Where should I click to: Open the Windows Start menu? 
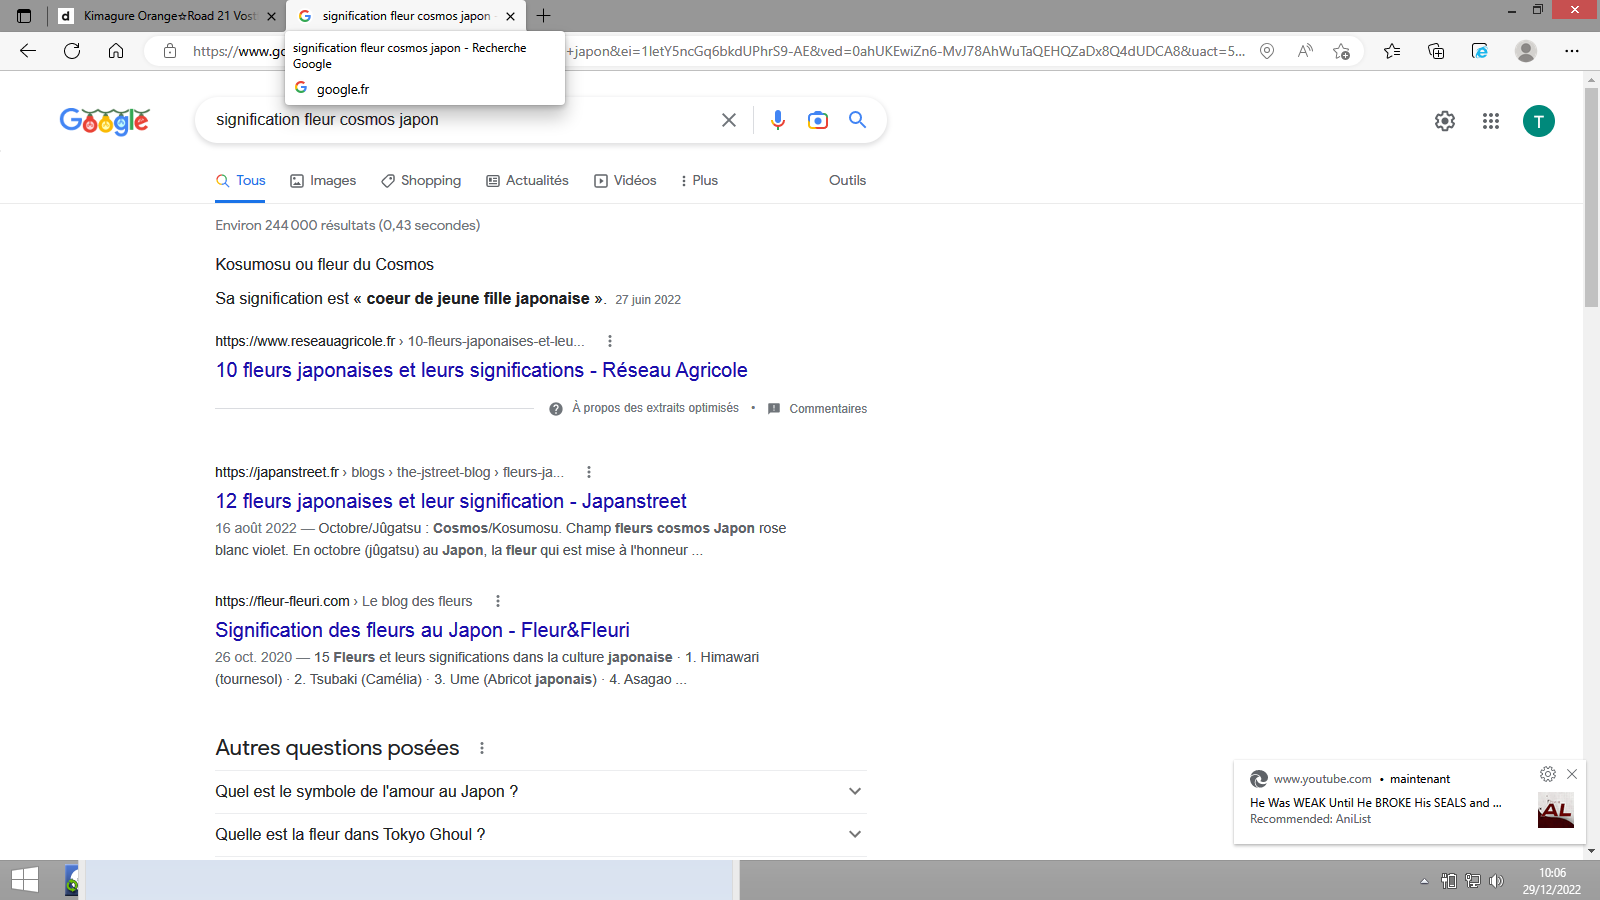tap(25, 880)
